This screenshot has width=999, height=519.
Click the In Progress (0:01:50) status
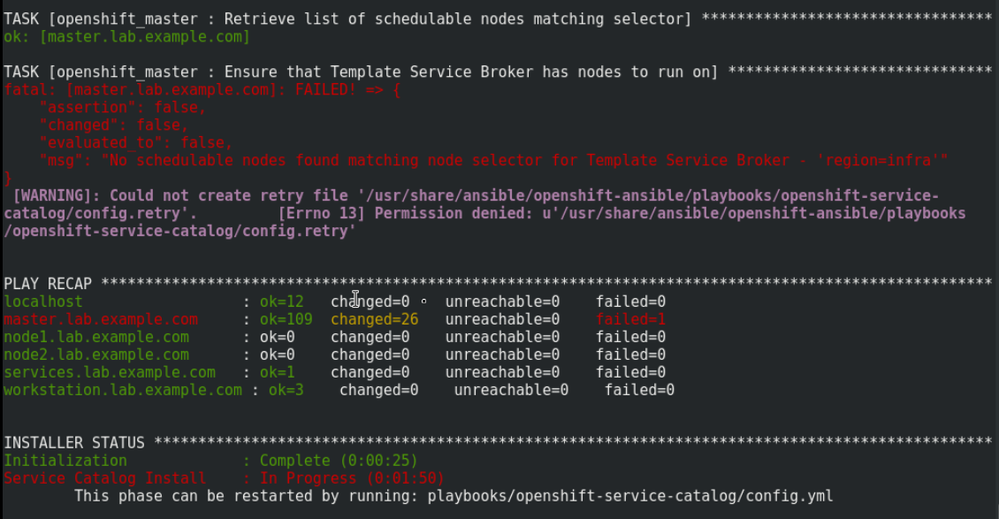click(351, 478)
